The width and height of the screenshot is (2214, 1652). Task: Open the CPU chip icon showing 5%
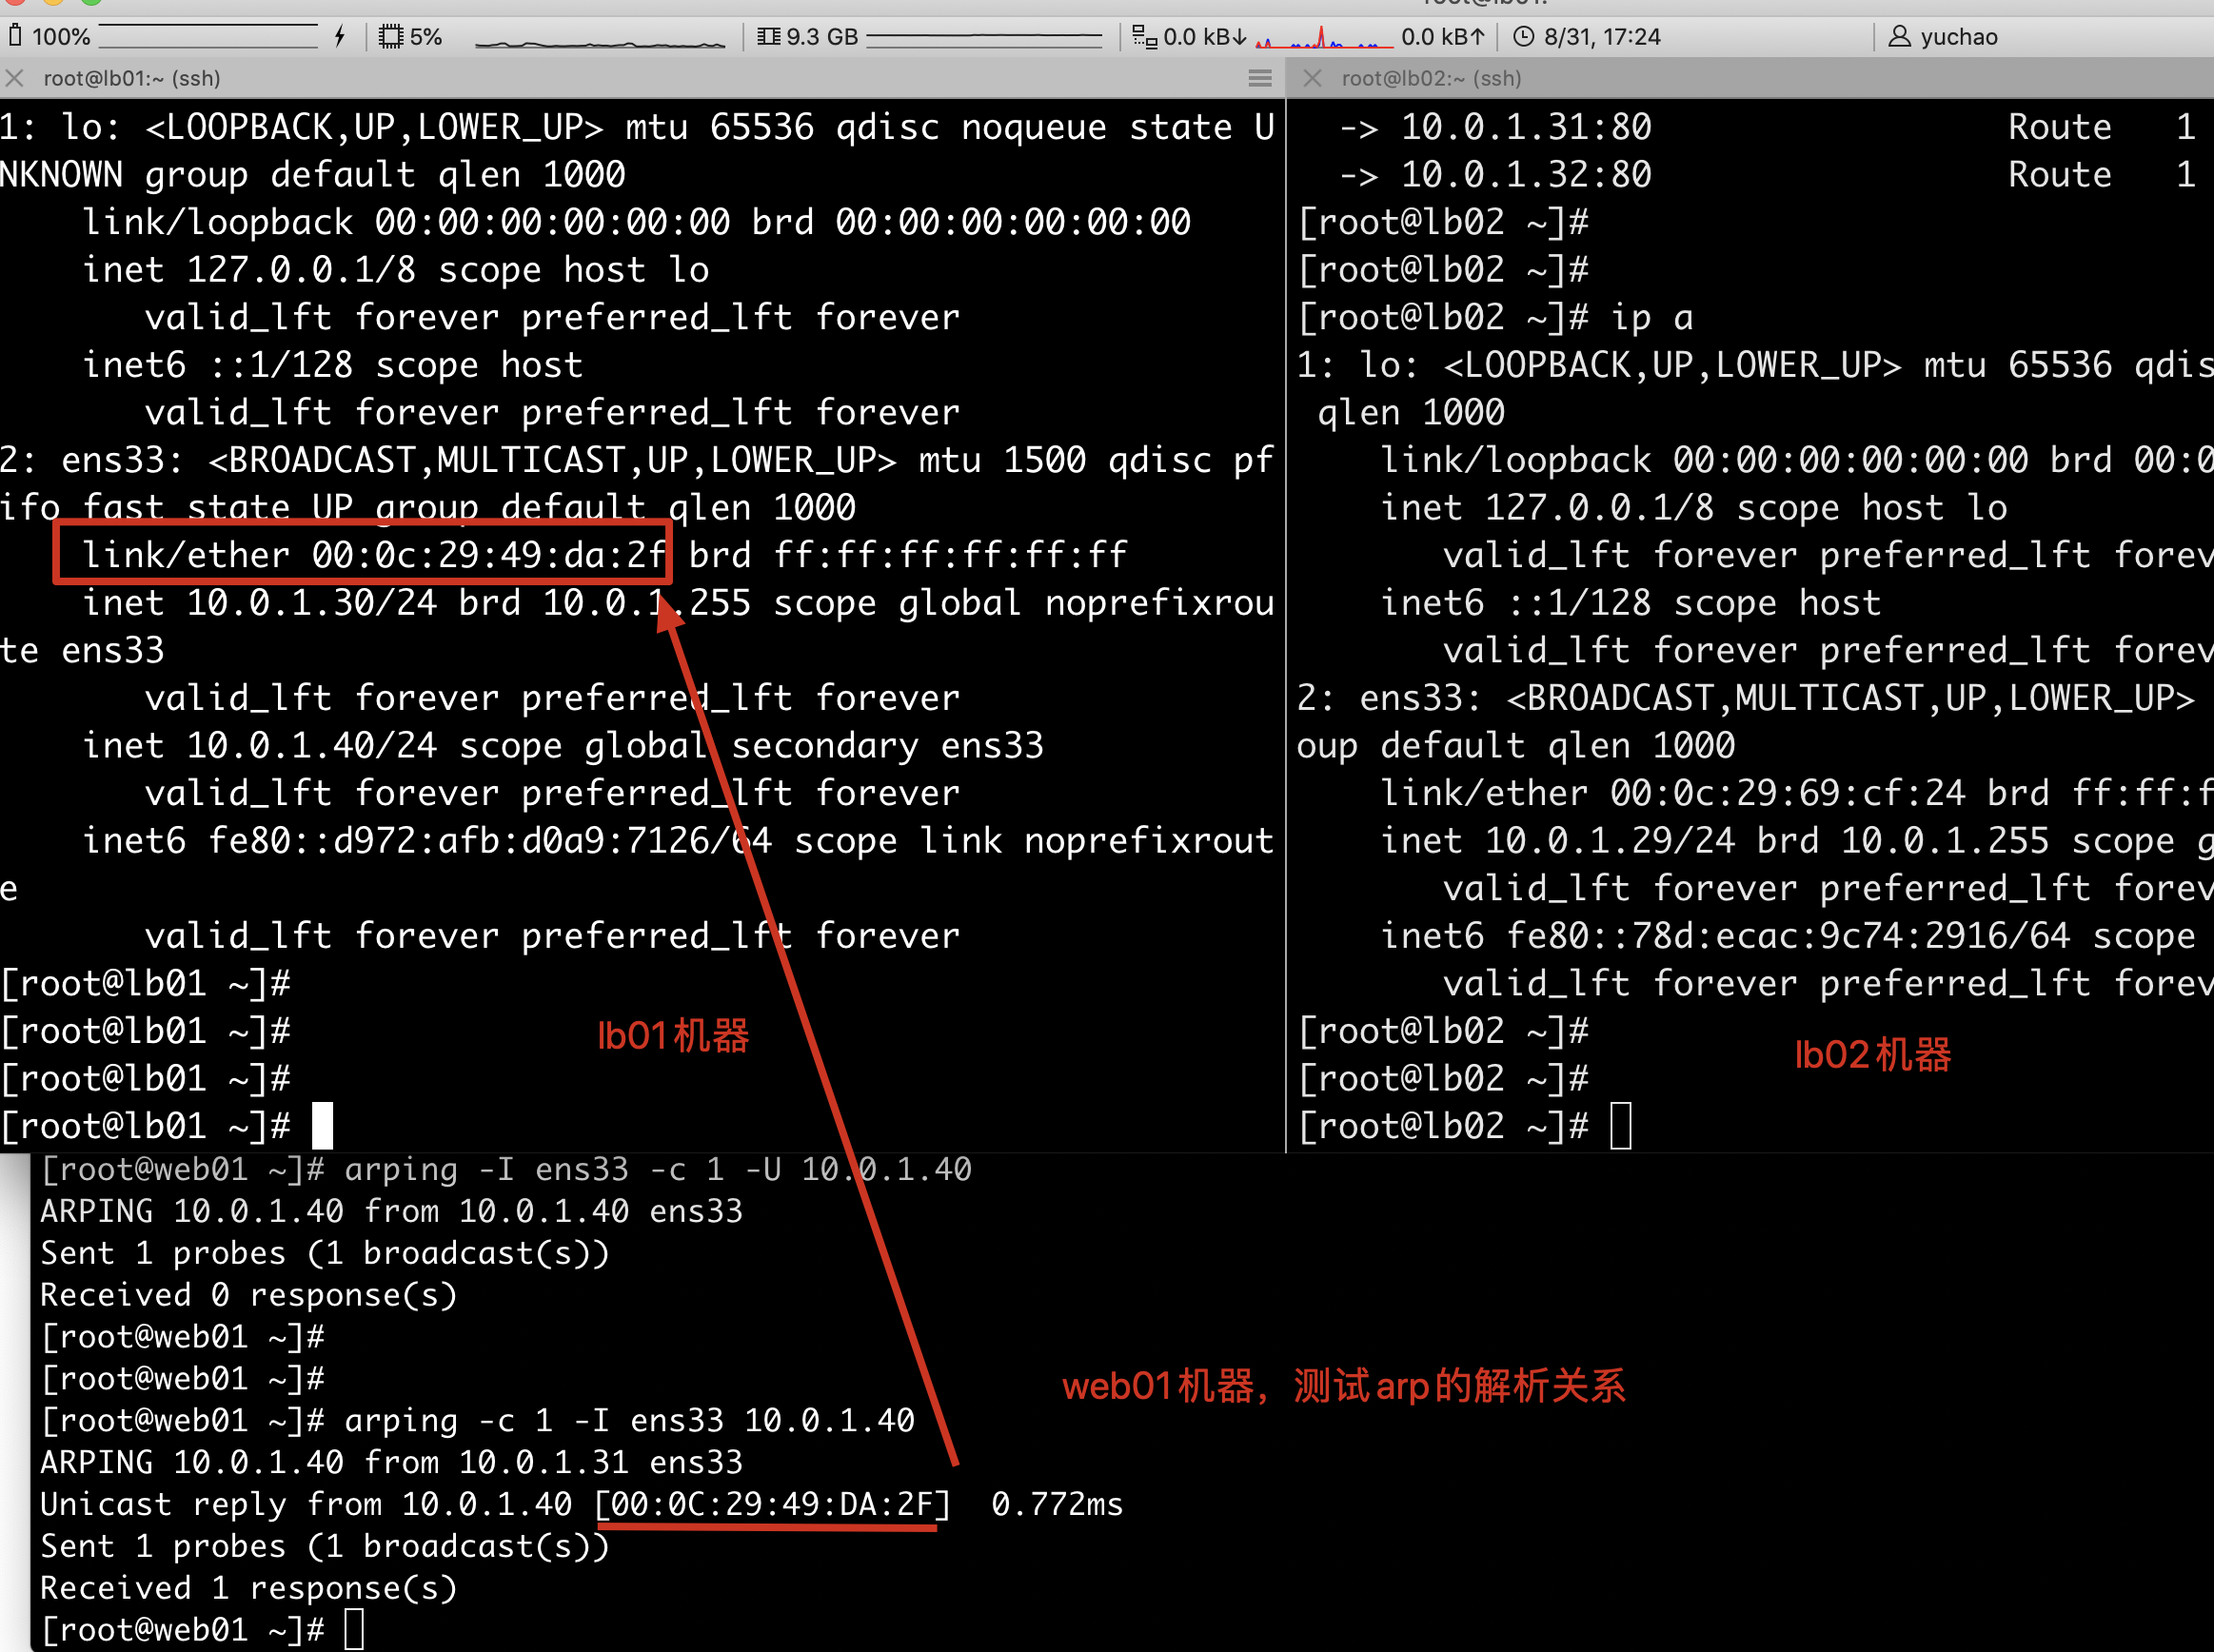tap(391, 37)
